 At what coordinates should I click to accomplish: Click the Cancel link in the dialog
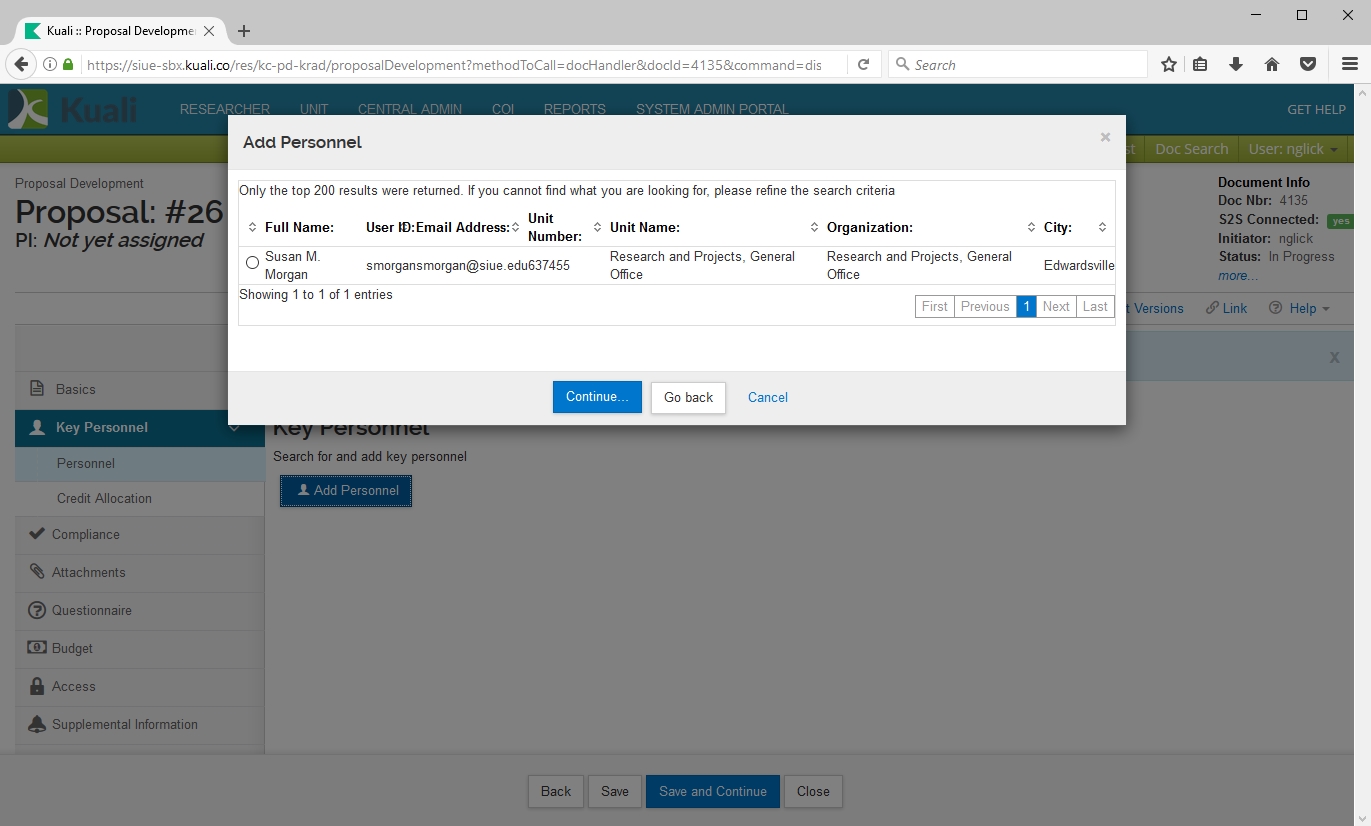[767, 397]
